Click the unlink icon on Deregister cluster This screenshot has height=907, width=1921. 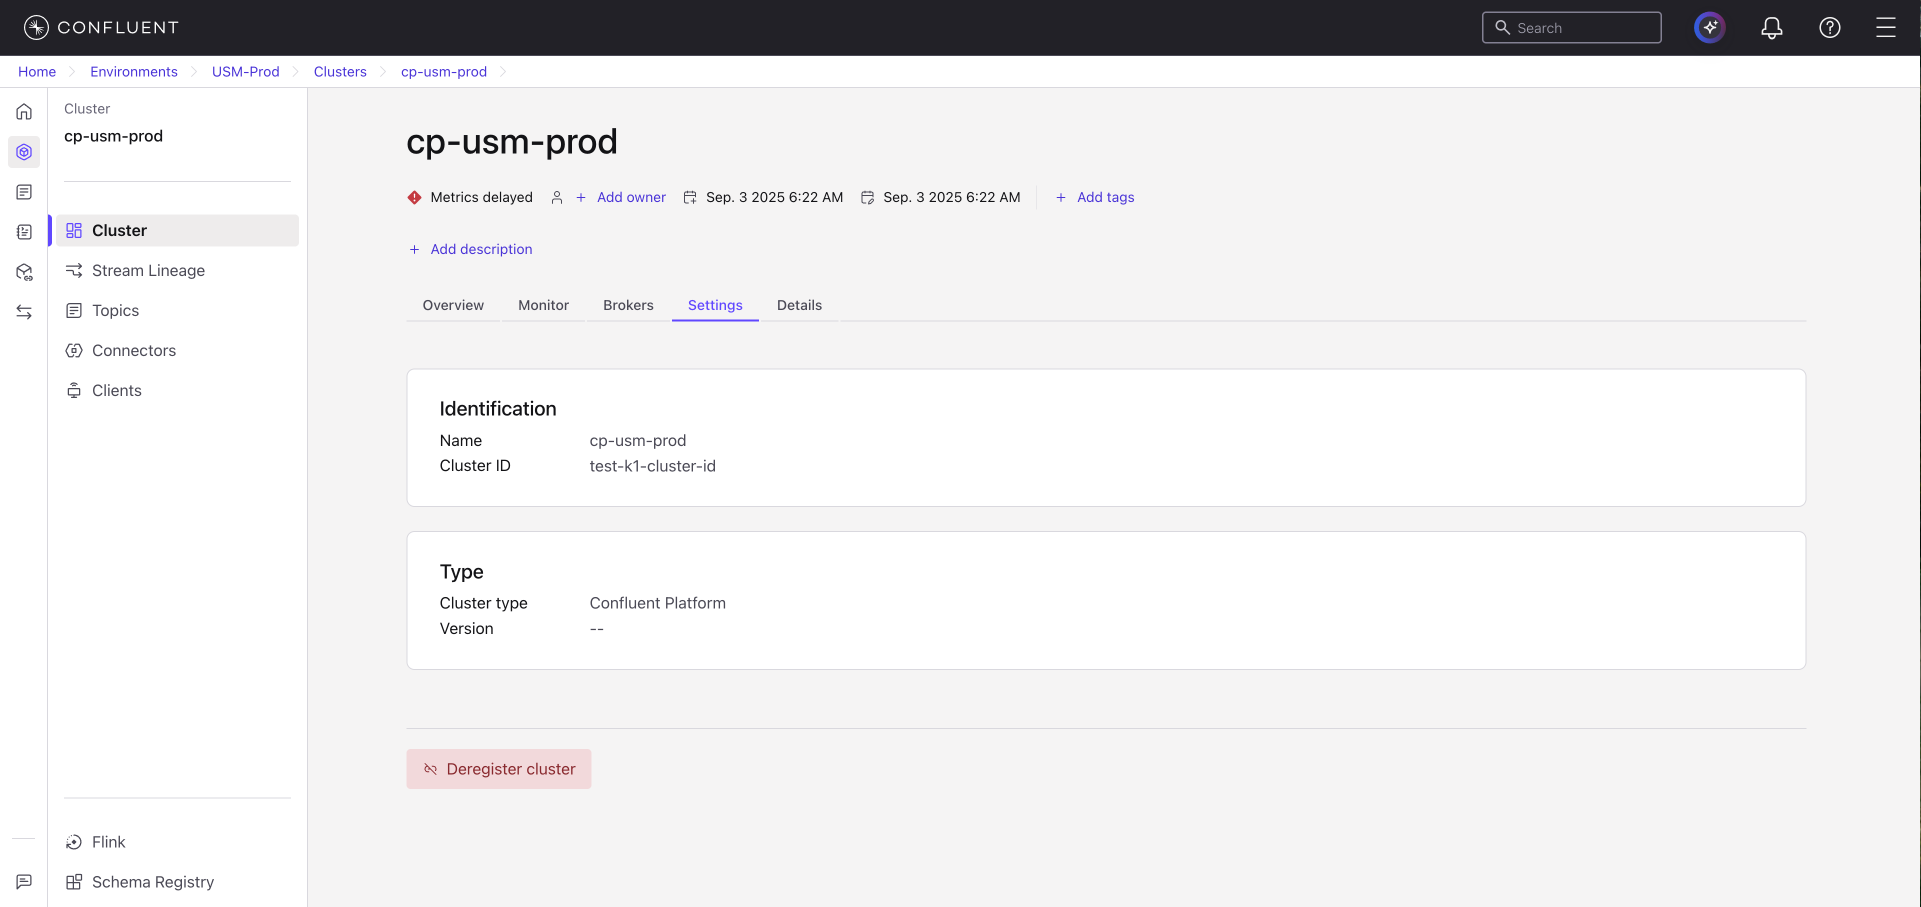(x=431, y=769)
